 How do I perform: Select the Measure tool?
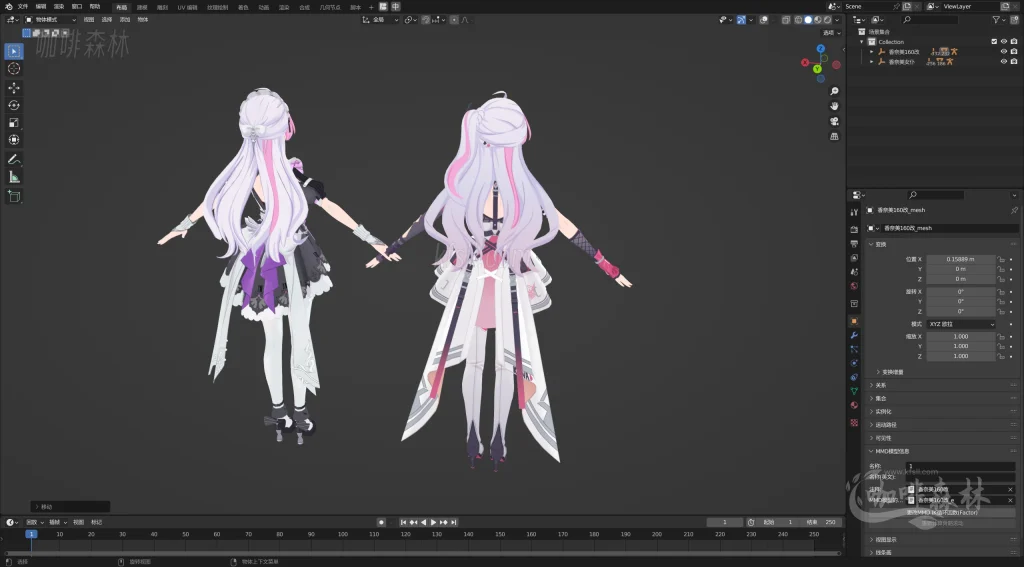14,177
